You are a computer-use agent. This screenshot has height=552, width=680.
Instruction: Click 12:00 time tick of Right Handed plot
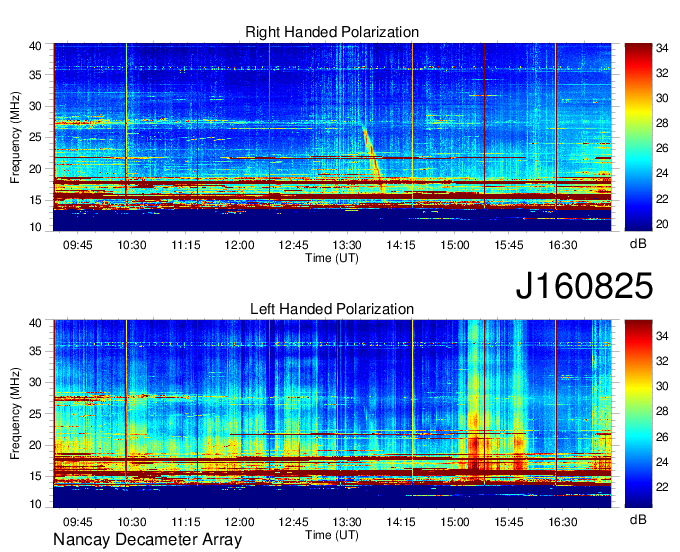click(239, 245)
